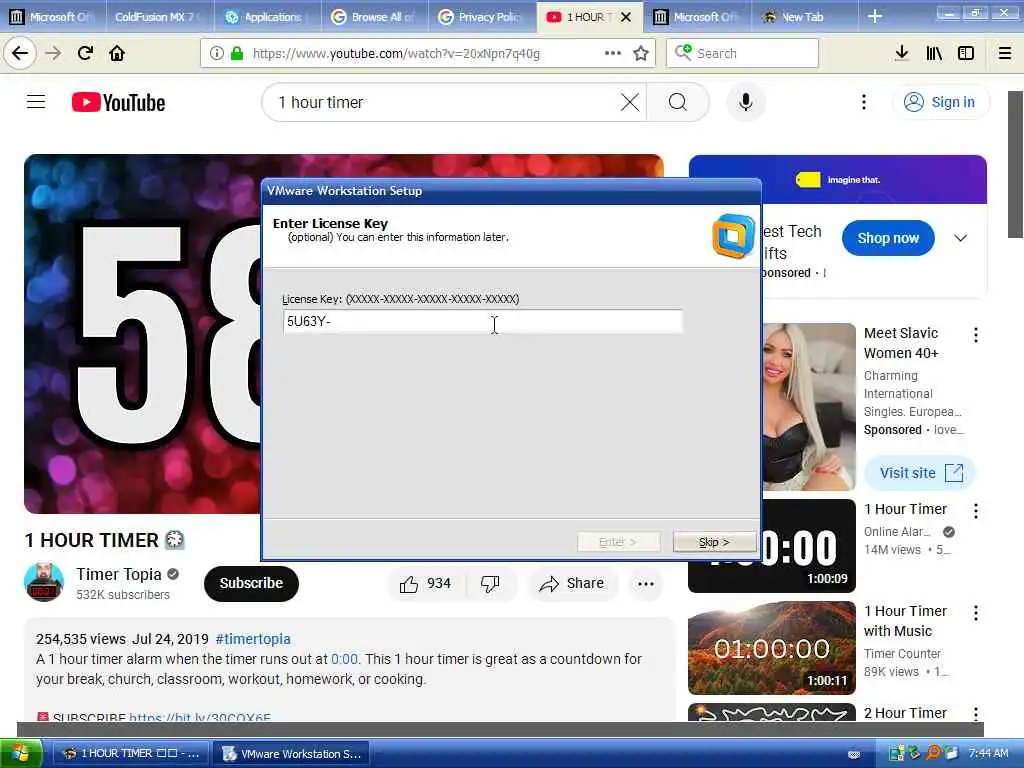
Task: Click Skip in VMware setup dialog
Action: point(714,542)
